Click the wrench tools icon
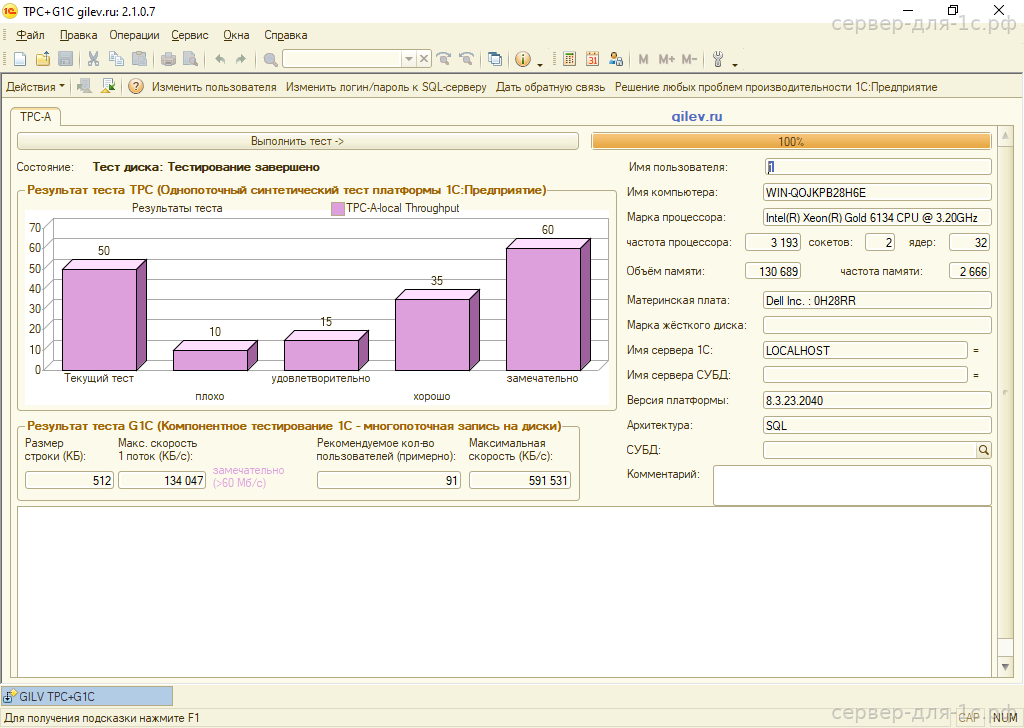 point(719,59)
